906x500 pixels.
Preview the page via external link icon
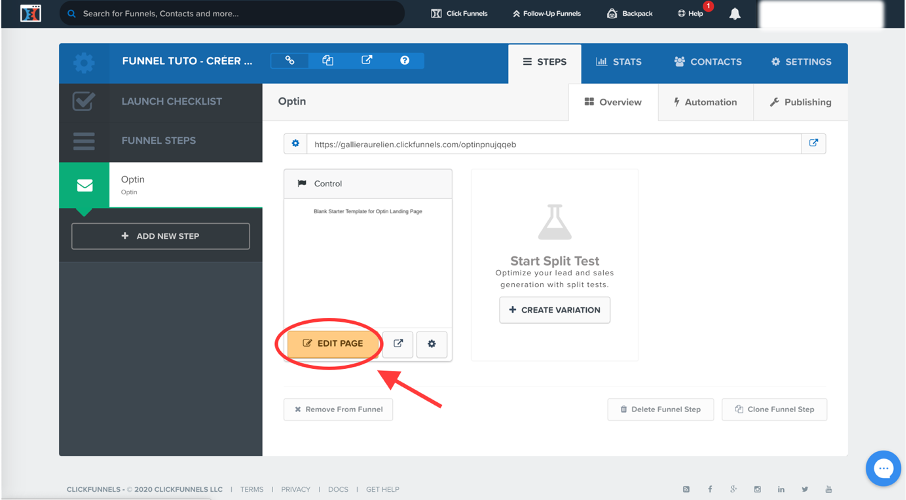pos(398,344)
